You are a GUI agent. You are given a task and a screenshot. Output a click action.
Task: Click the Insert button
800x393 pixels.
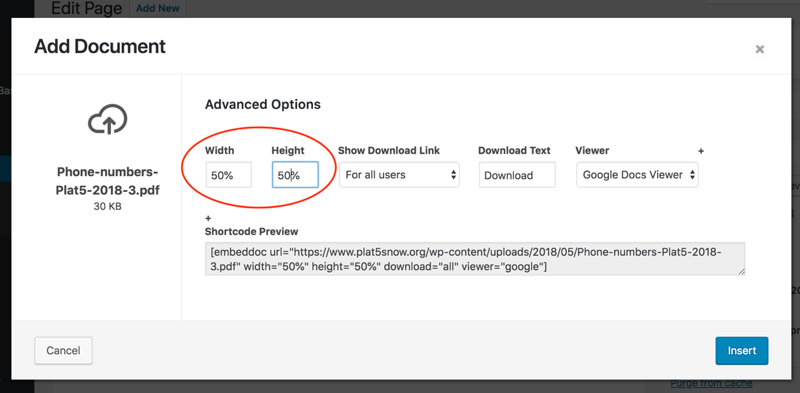point(742,351)
